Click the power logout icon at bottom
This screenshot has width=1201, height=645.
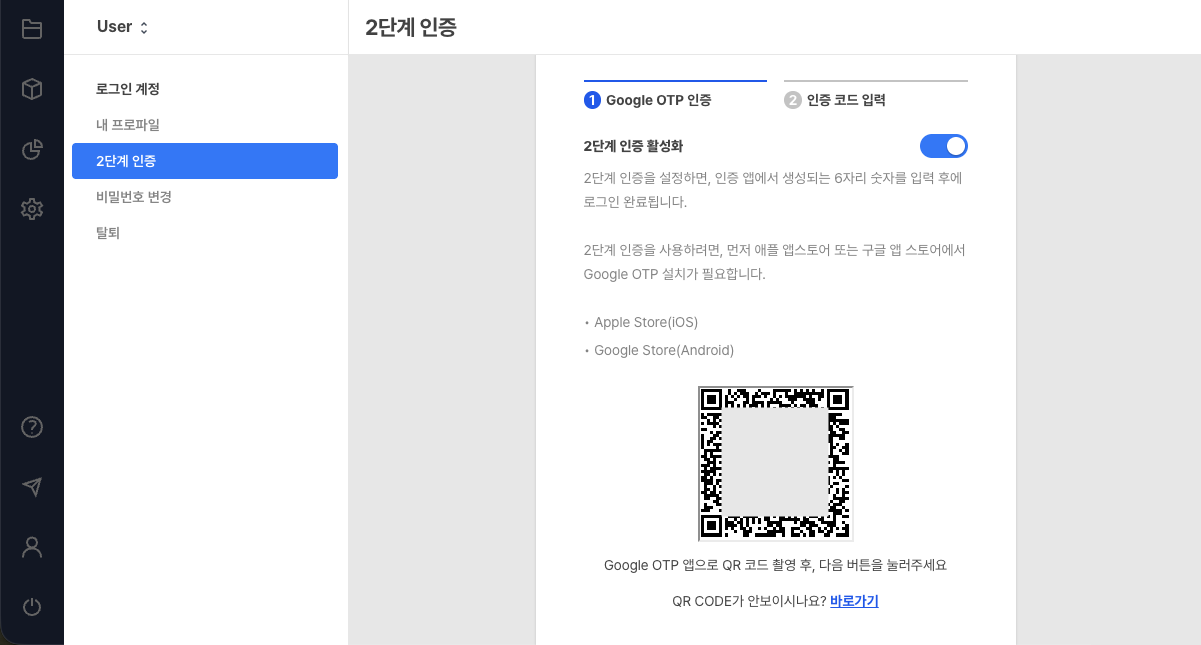[x=32, y=607]
